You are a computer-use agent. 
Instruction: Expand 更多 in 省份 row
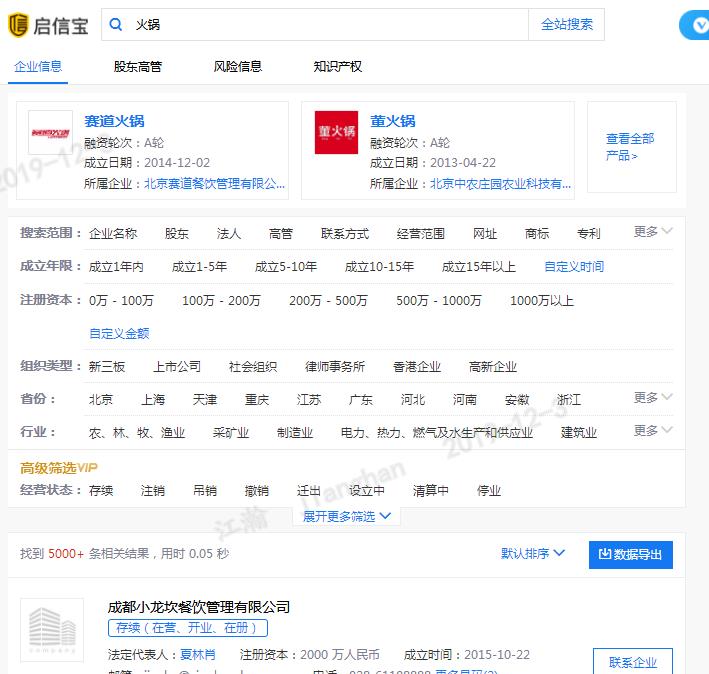(653, 398)
